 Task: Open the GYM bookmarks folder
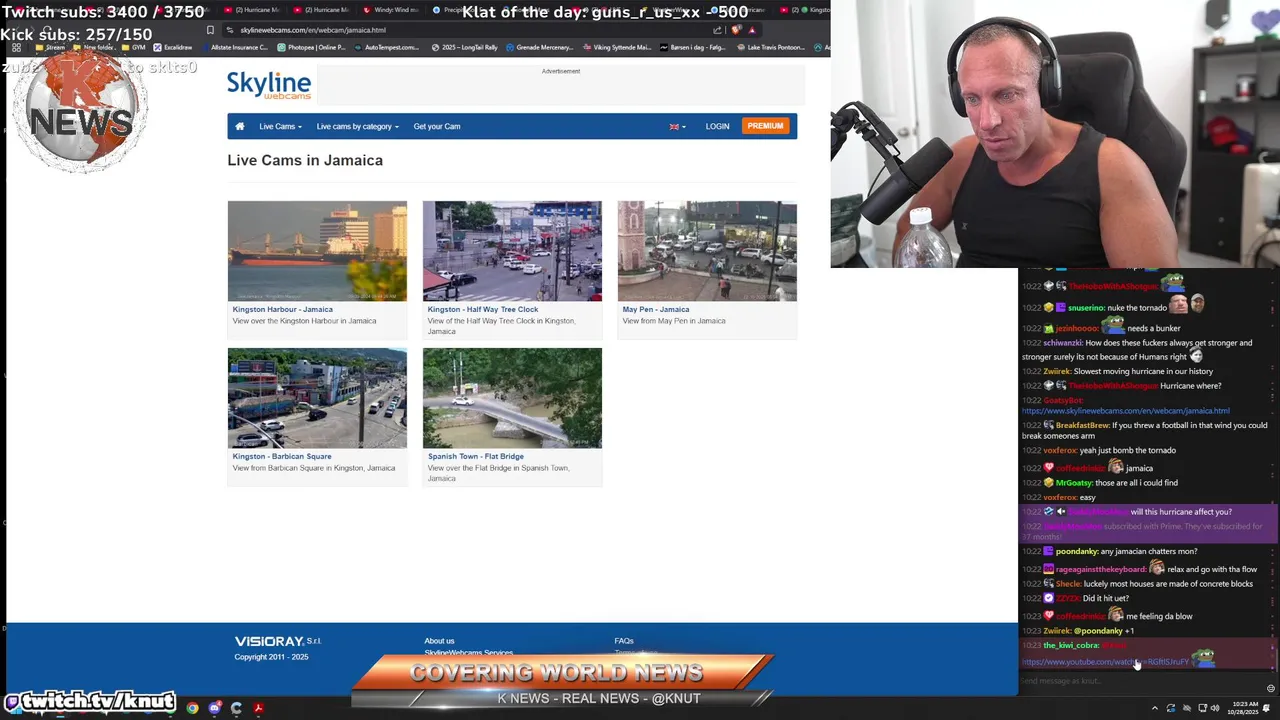coord(133,47)
